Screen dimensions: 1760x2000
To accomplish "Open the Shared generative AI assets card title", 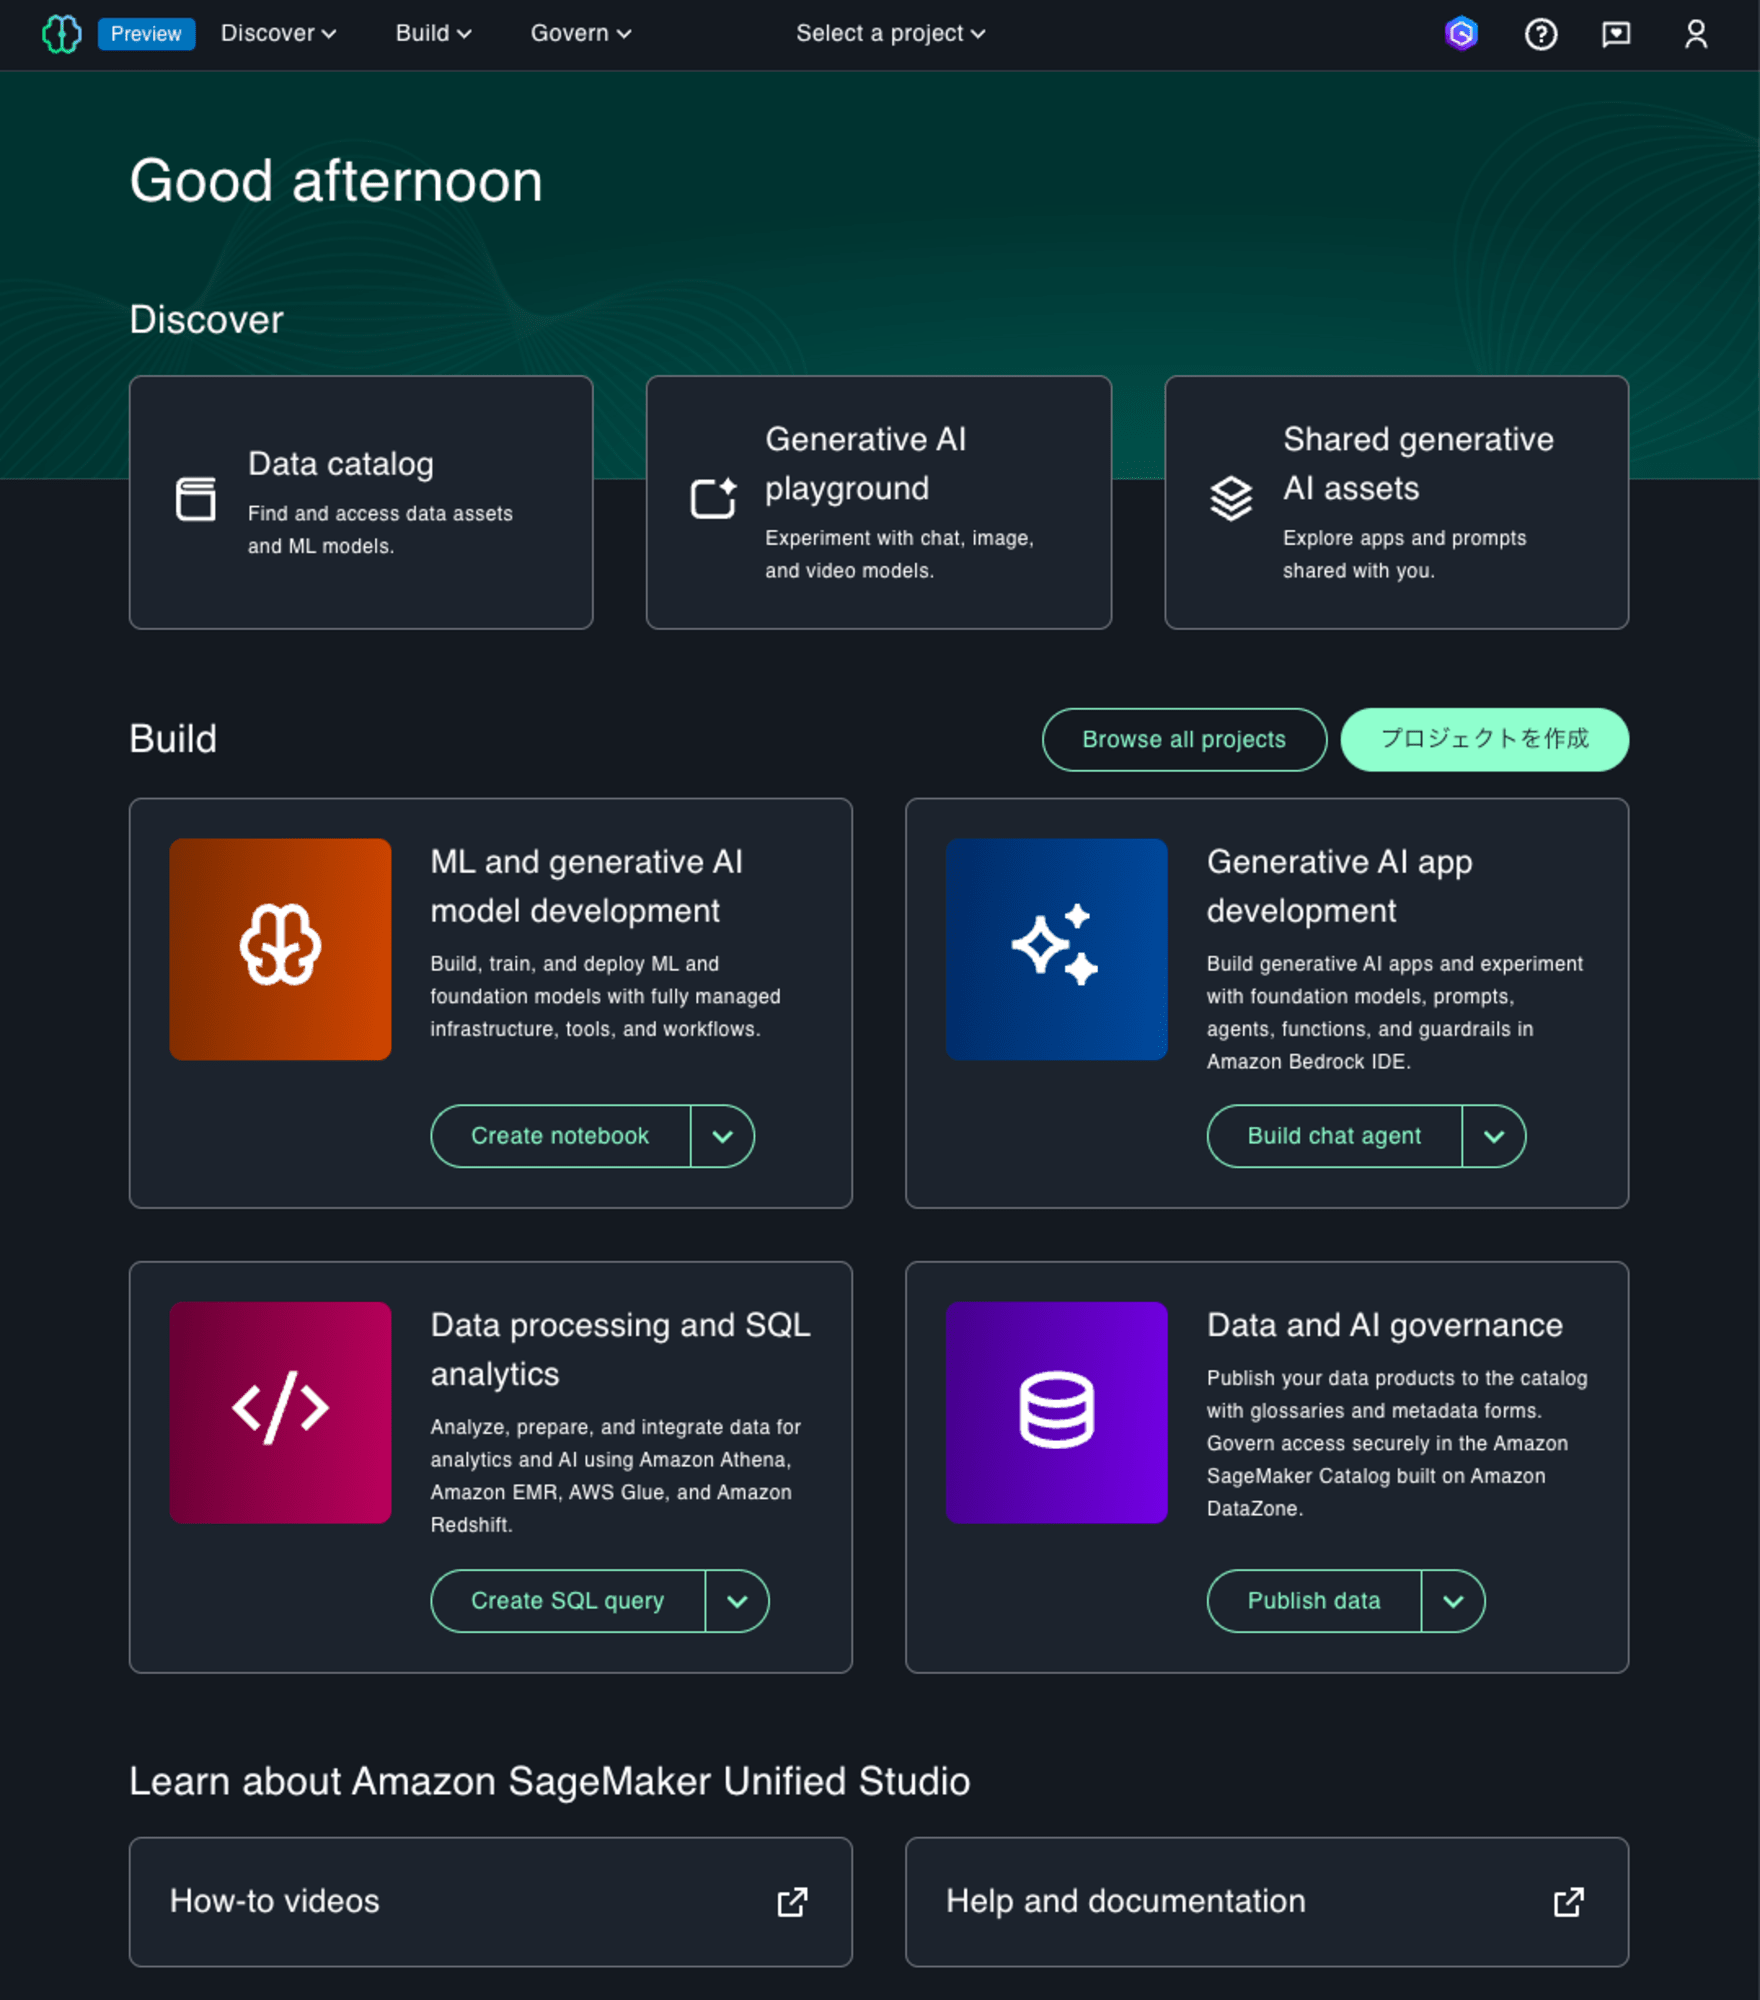I will coord(1418,463).
